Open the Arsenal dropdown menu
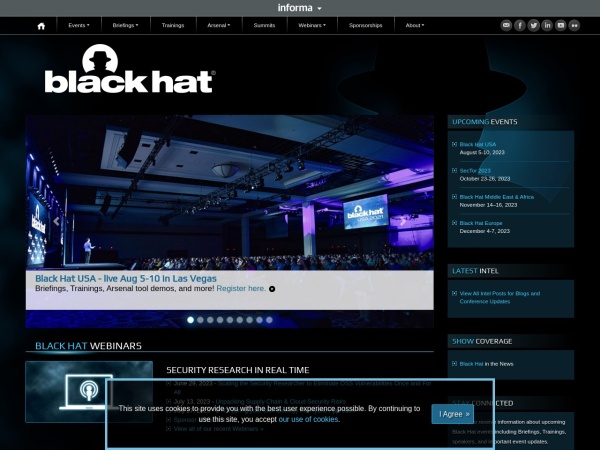Viewport: 600px width, 450px height. click(218, 25)
